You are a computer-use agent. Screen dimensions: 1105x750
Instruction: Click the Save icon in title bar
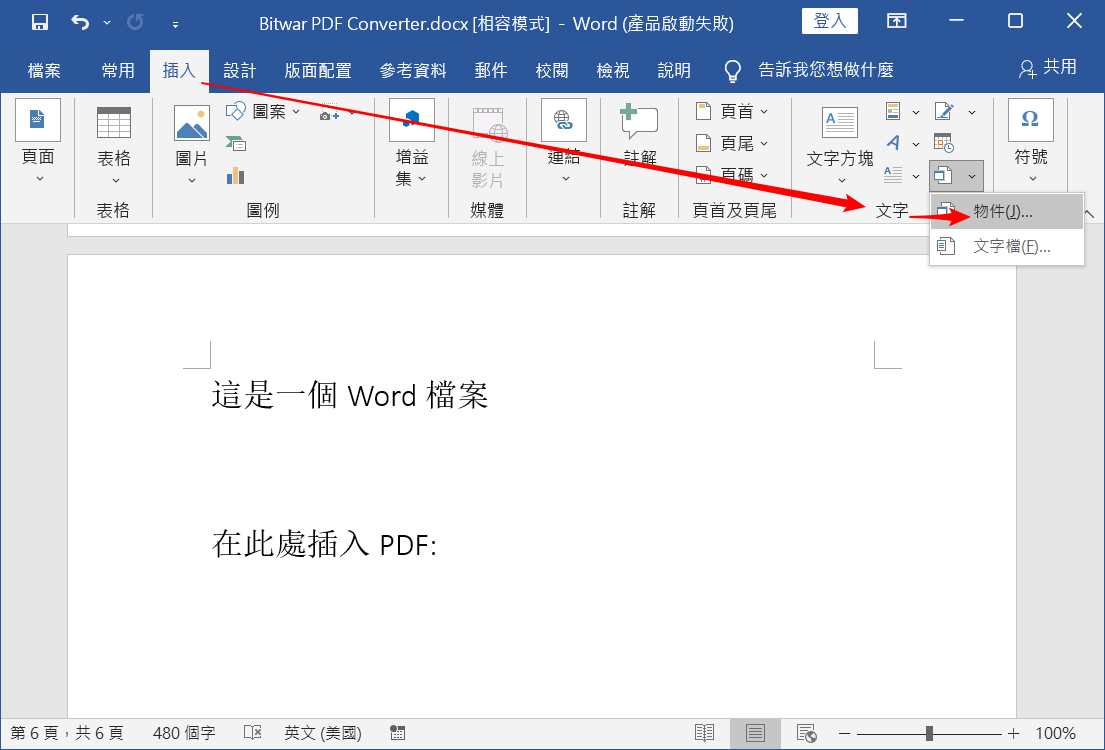[39, 23]
